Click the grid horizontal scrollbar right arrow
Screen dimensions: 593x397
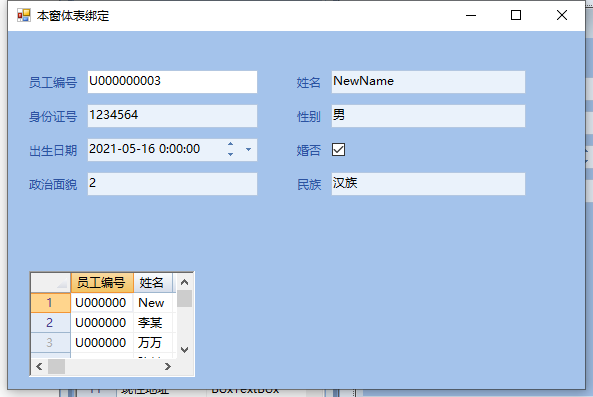pyautogui.click(x=168, y=366)
